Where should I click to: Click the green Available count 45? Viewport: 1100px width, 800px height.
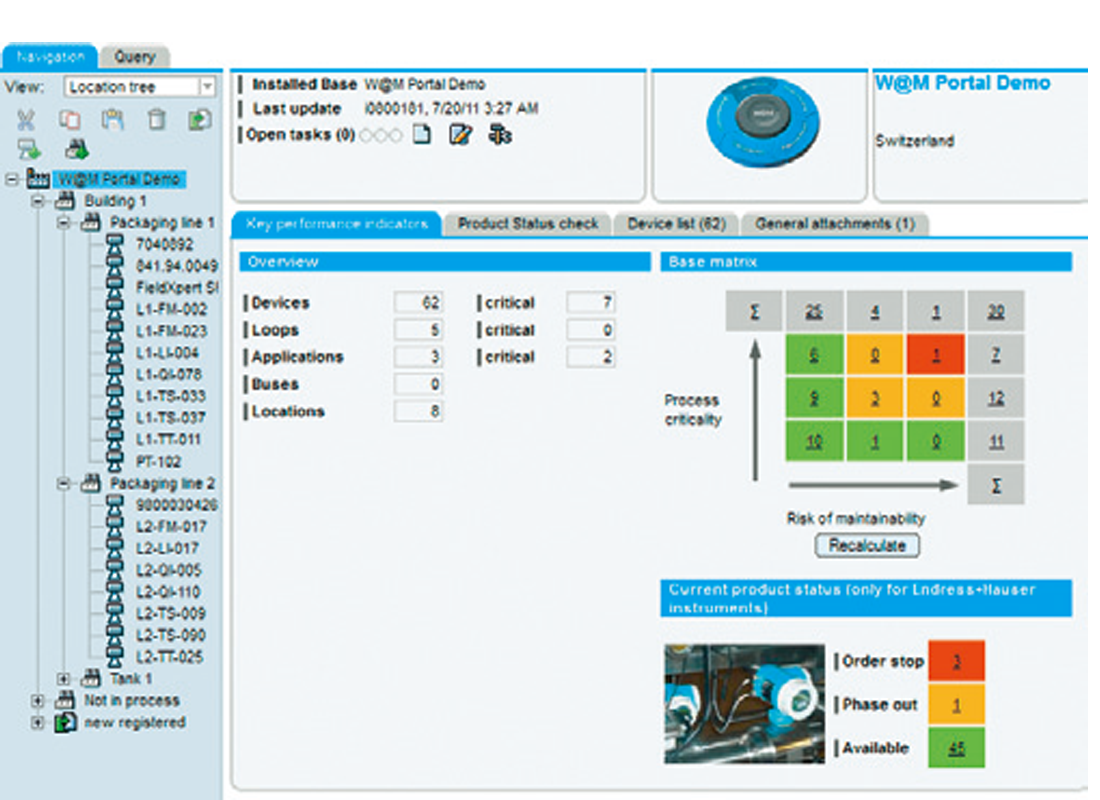[x=957, y=748]
